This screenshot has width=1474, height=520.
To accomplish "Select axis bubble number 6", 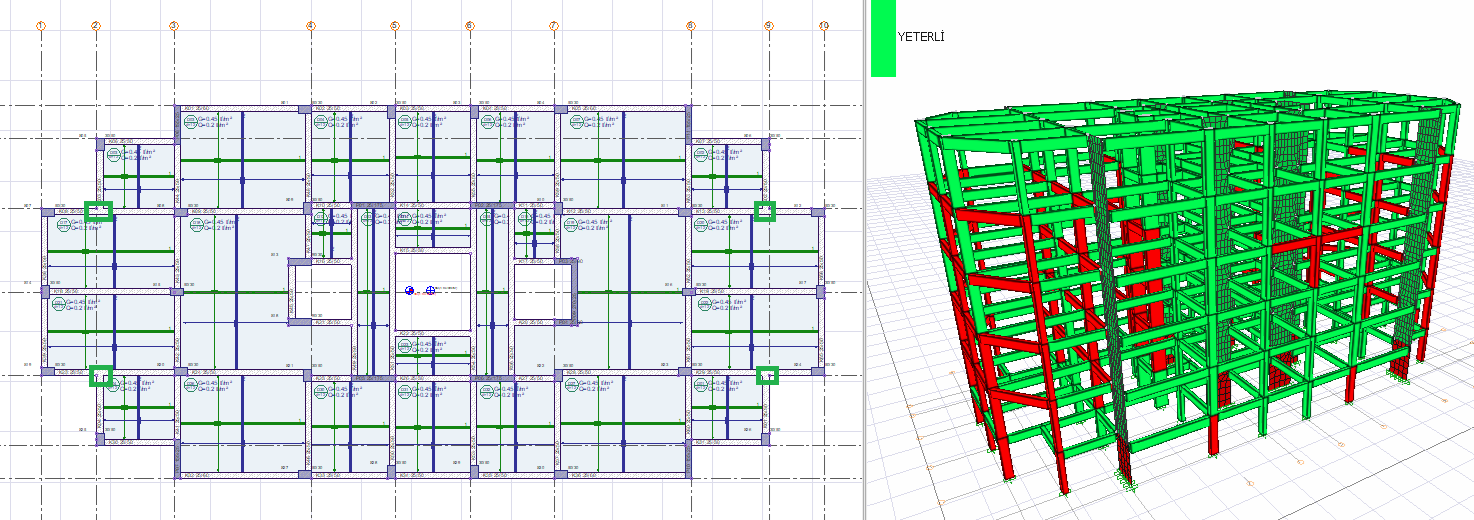I will click(470, 26).
